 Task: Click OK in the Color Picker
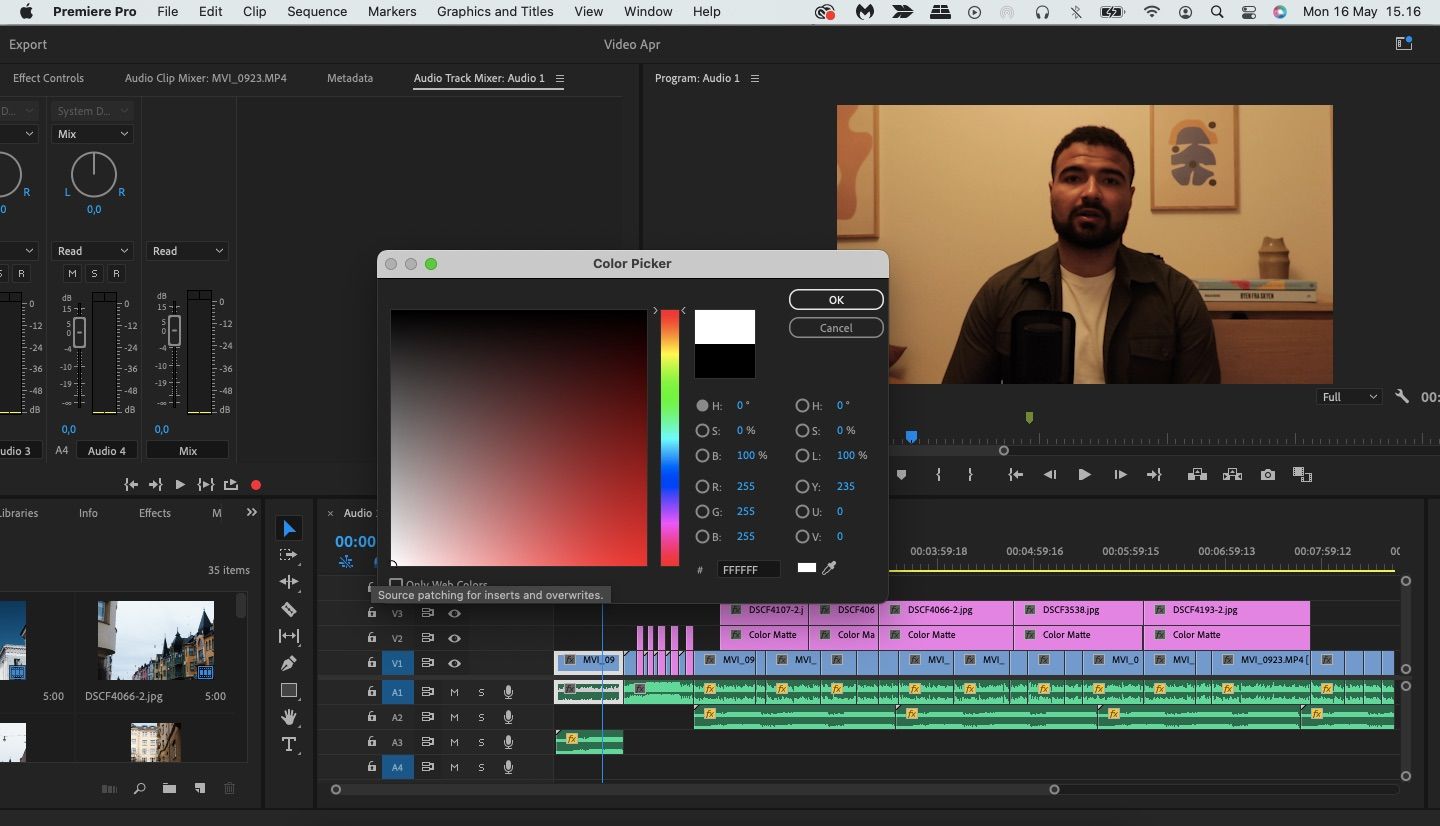pos(836,299)
